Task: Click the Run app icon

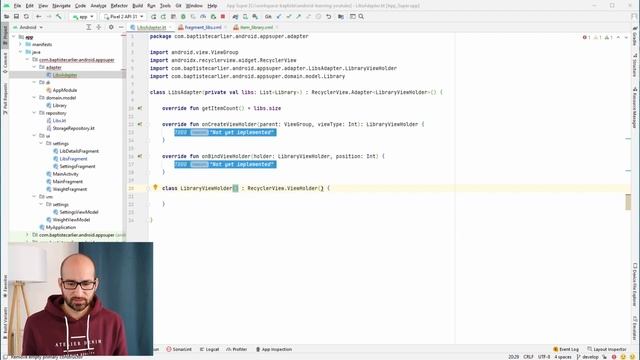Action: 153,17
